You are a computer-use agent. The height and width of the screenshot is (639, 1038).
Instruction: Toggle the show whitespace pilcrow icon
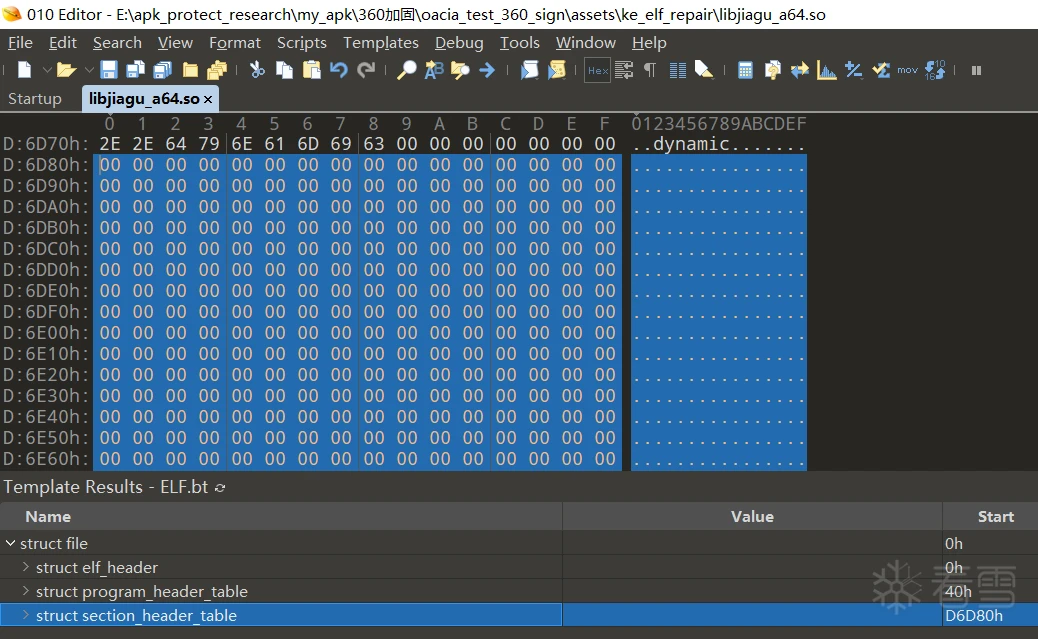[650, 70]
